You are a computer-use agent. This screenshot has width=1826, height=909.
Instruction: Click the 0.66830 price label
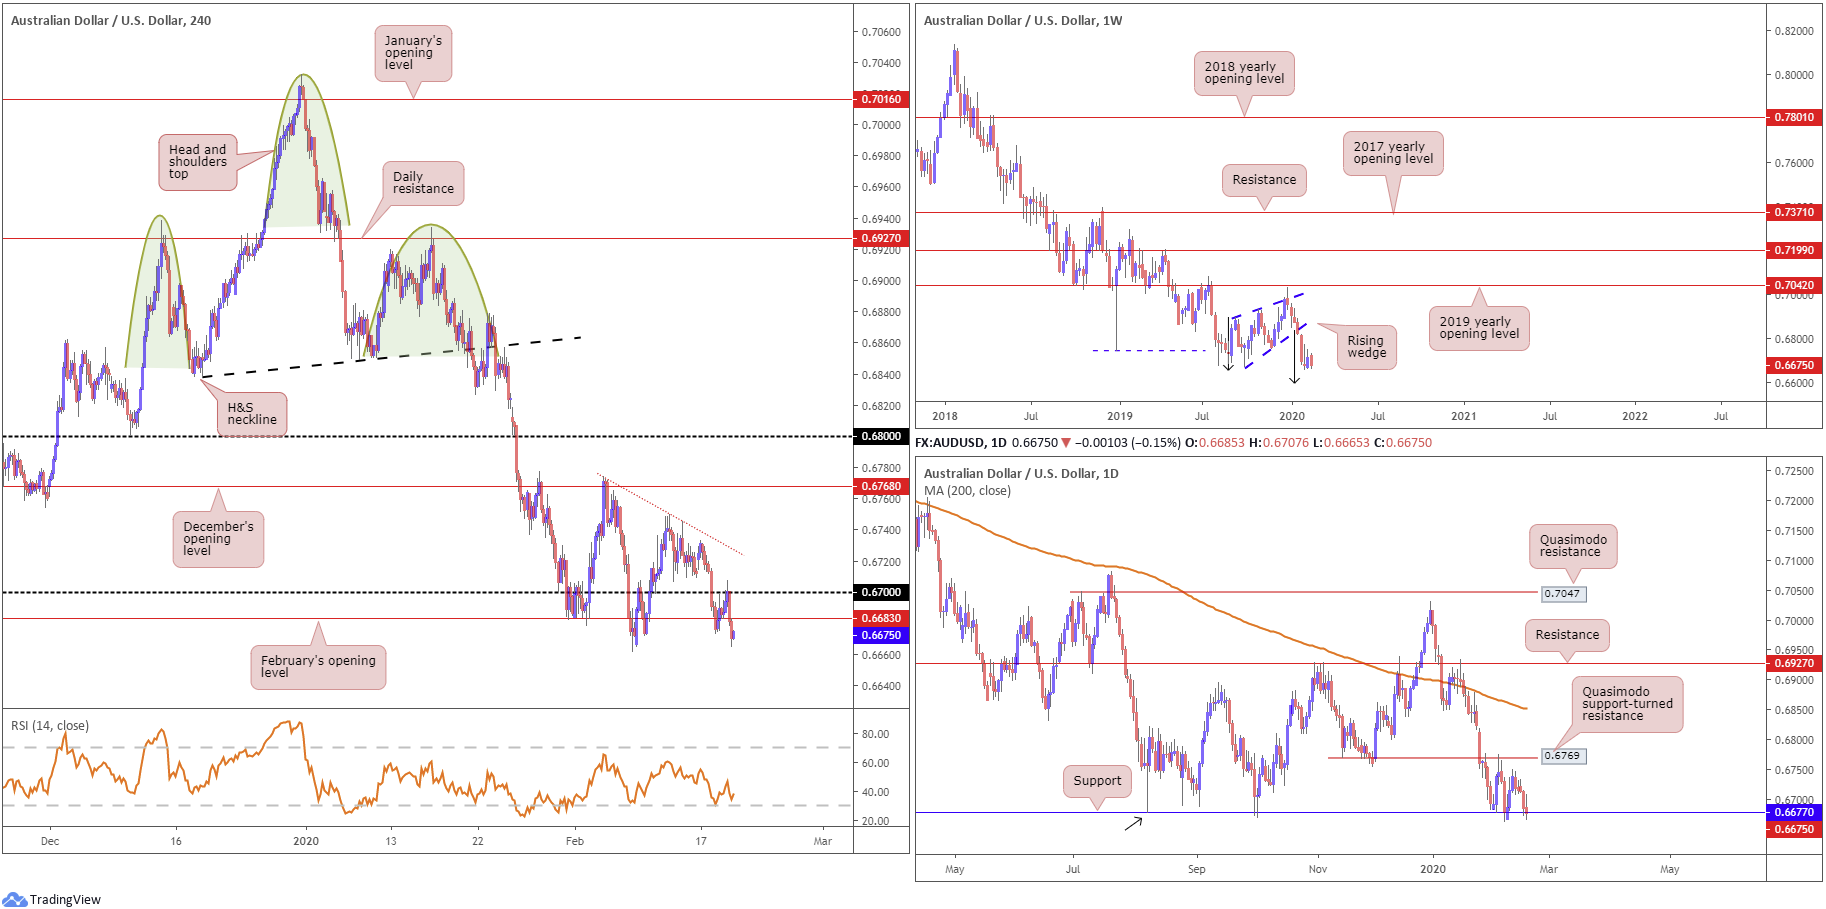tap(881, 618)
